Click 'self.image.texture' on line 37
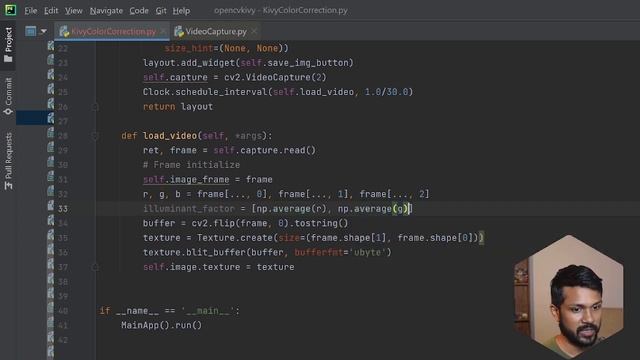Screen dimensions: 640x360 [191, 267]
